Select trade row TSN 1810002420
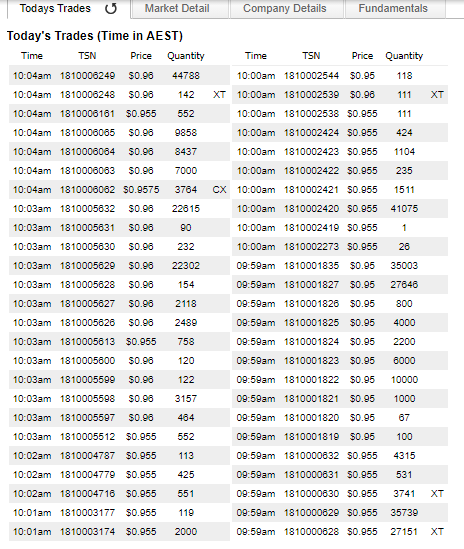 (x=340, y=209)
